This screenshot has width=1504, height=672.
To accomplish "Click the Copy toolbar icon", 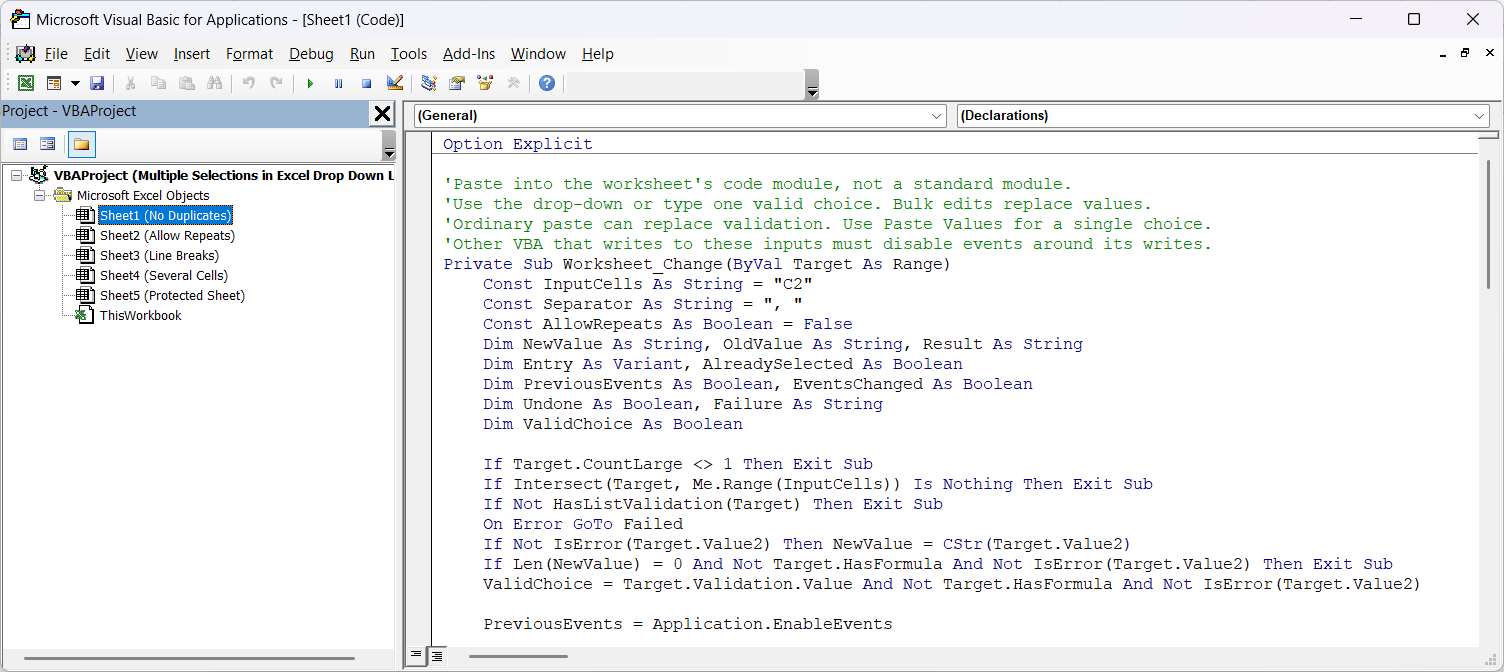I will 158,83.
